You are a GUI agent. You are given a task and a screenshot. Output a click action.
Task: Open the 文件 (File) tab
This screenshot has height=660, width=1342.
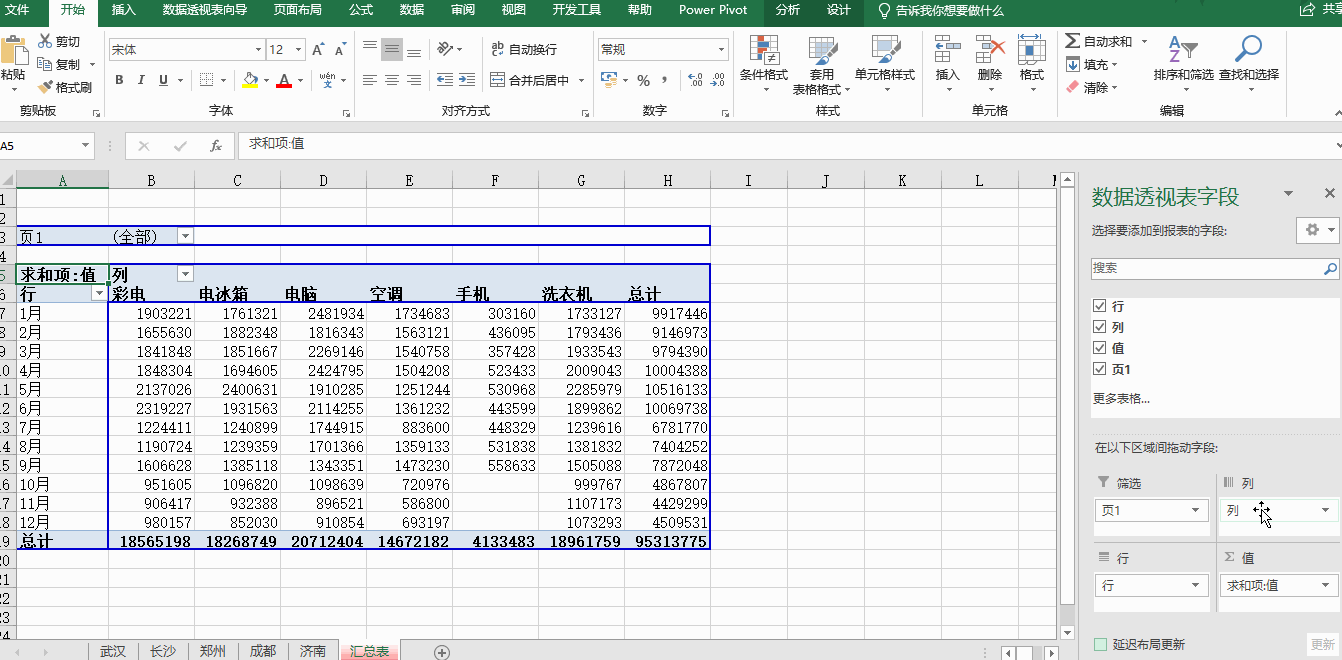[17, 10]
